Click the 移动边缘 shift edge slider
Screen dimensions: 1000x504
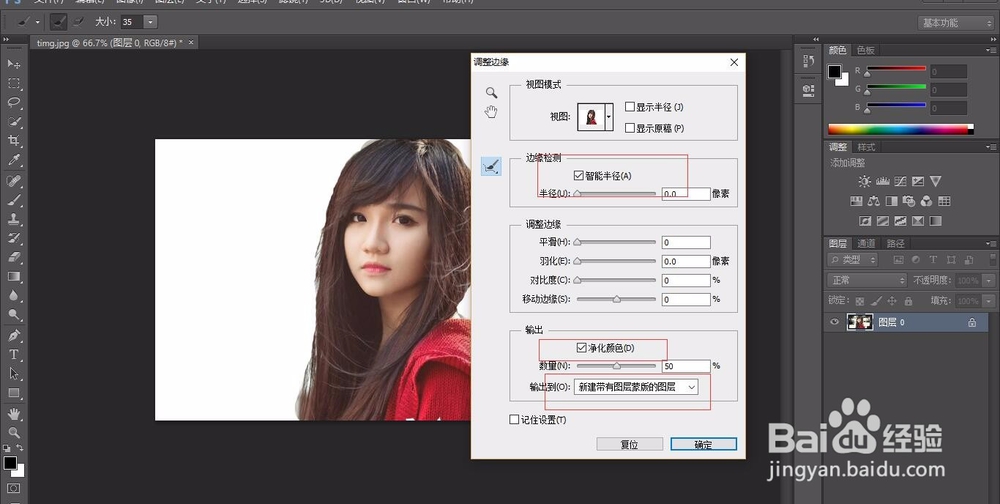(x=616, y=299)
